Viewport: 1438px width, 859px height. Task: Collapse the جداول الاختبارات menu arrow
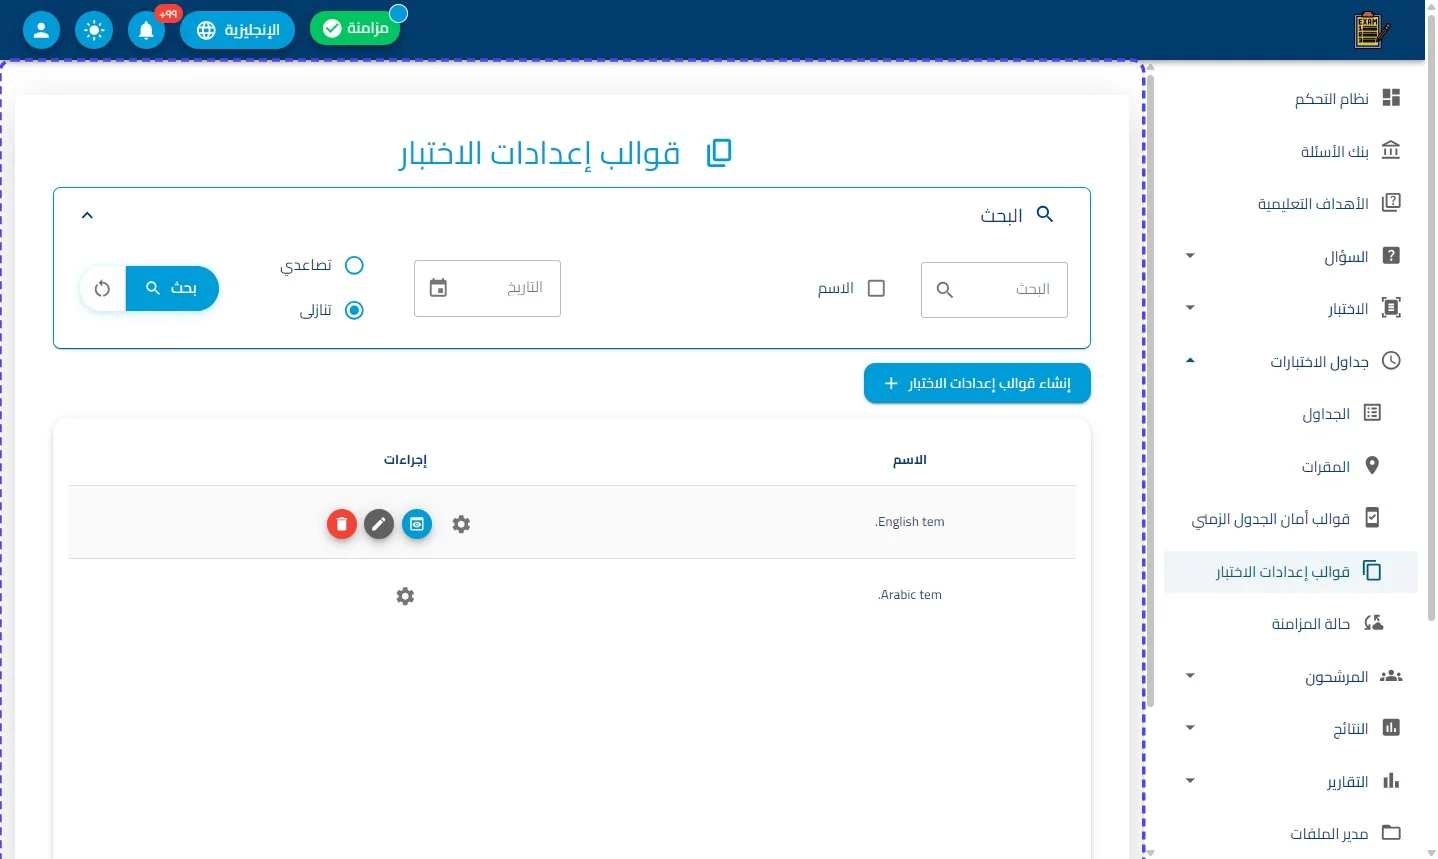pyautogui.click(x=1190, y=361)
